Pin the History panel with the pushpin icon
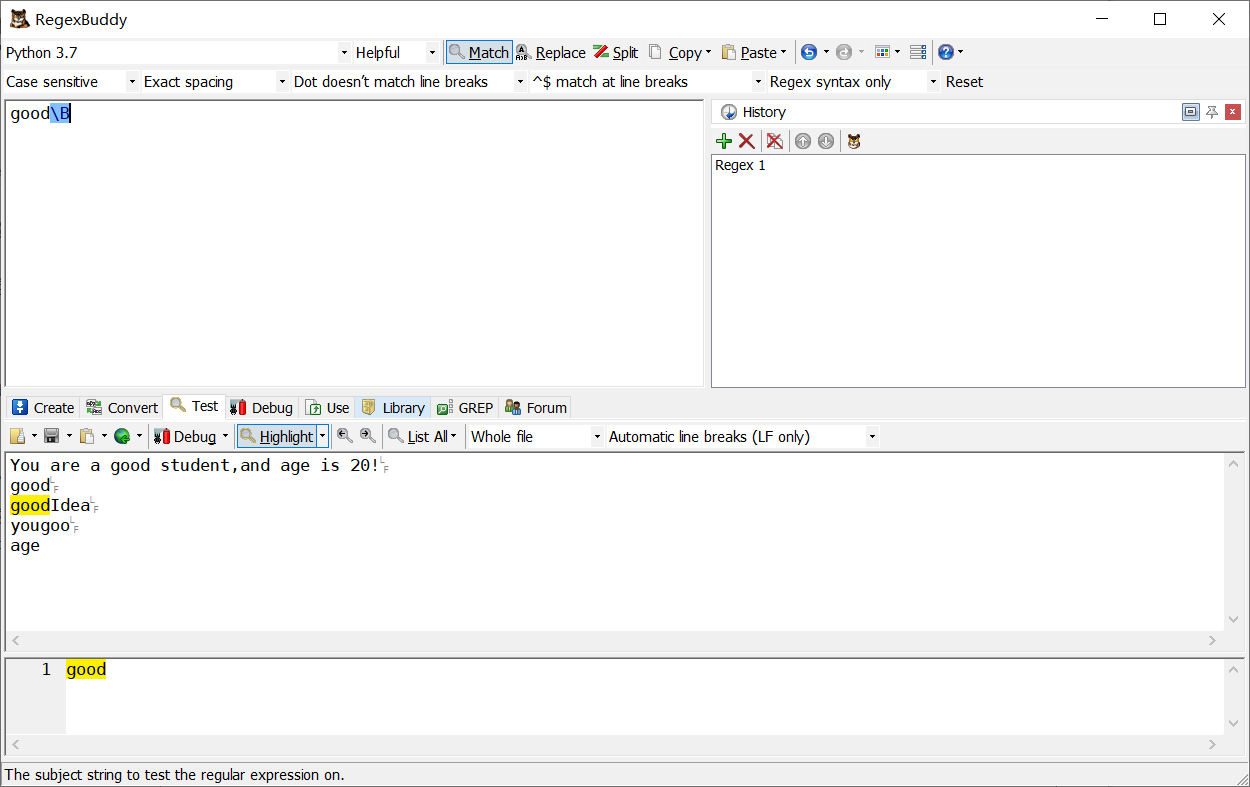Image resolution: width=1250 pixels, height=787 pixels. (1212, 112)
